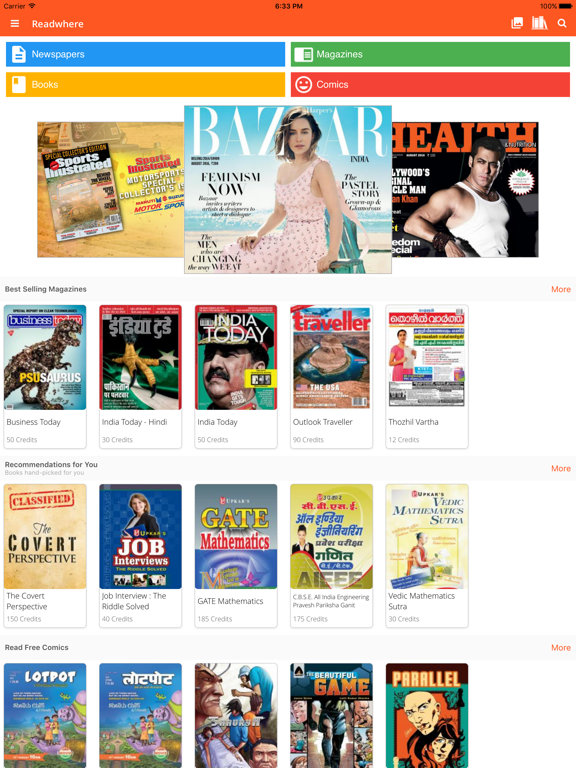The image size is (576, 768).
Task: Select the Sports Illustrated featured banner
Action: coord(111,190)
